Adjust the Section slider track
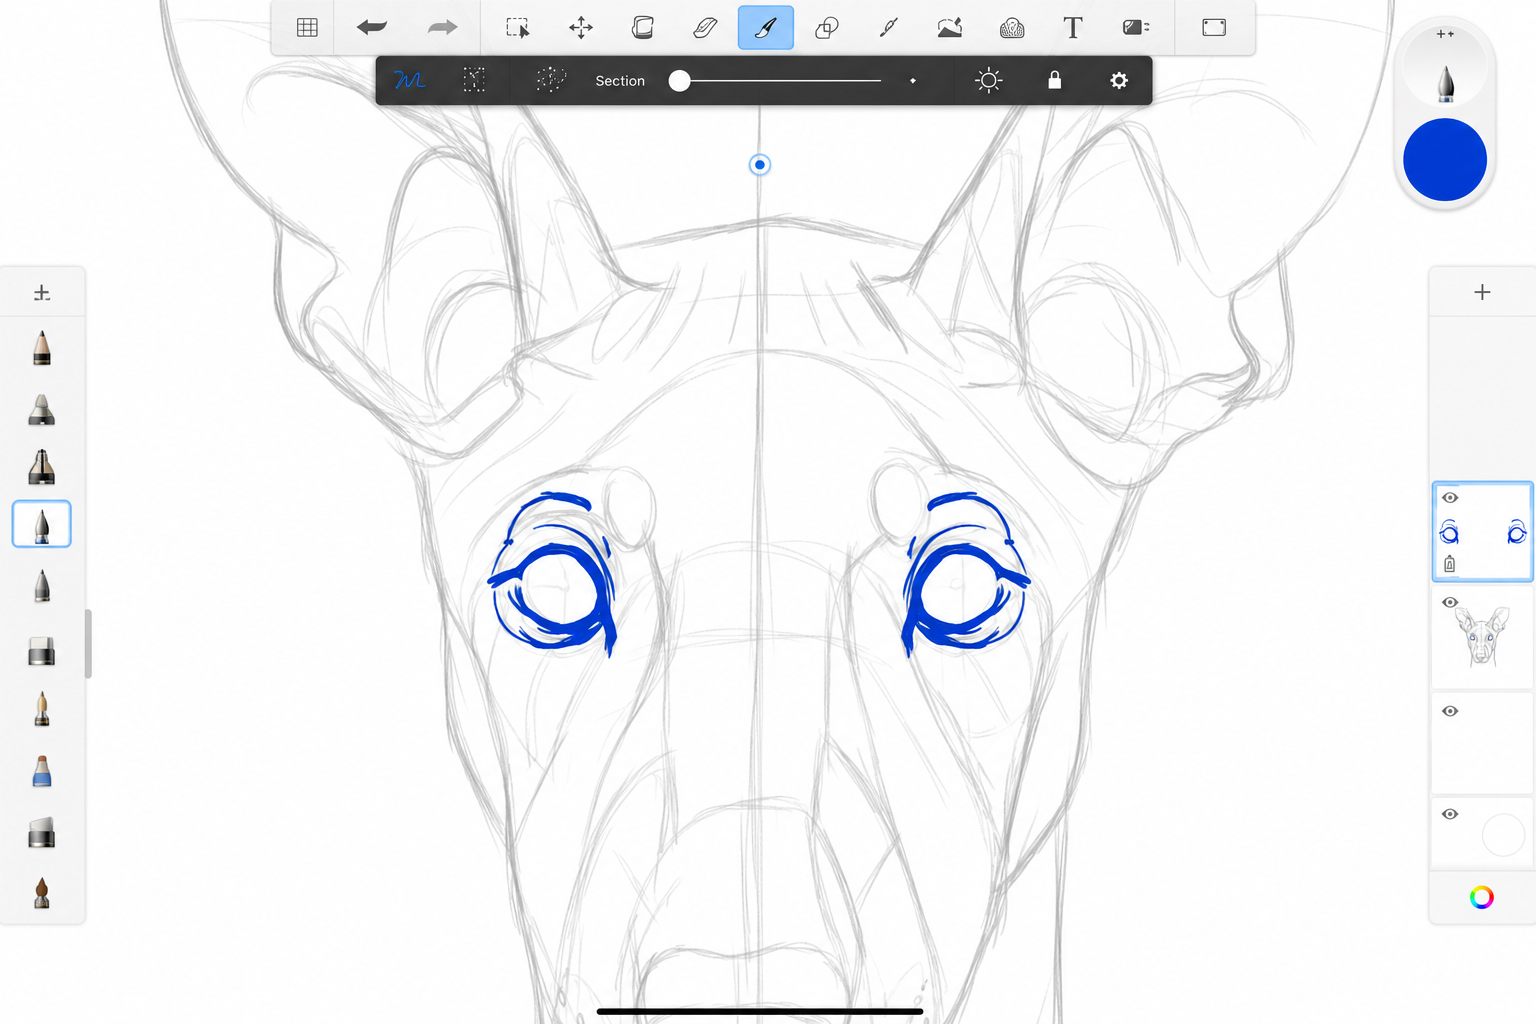The height and width of the screenshot is (1024, 1536). 780,80
